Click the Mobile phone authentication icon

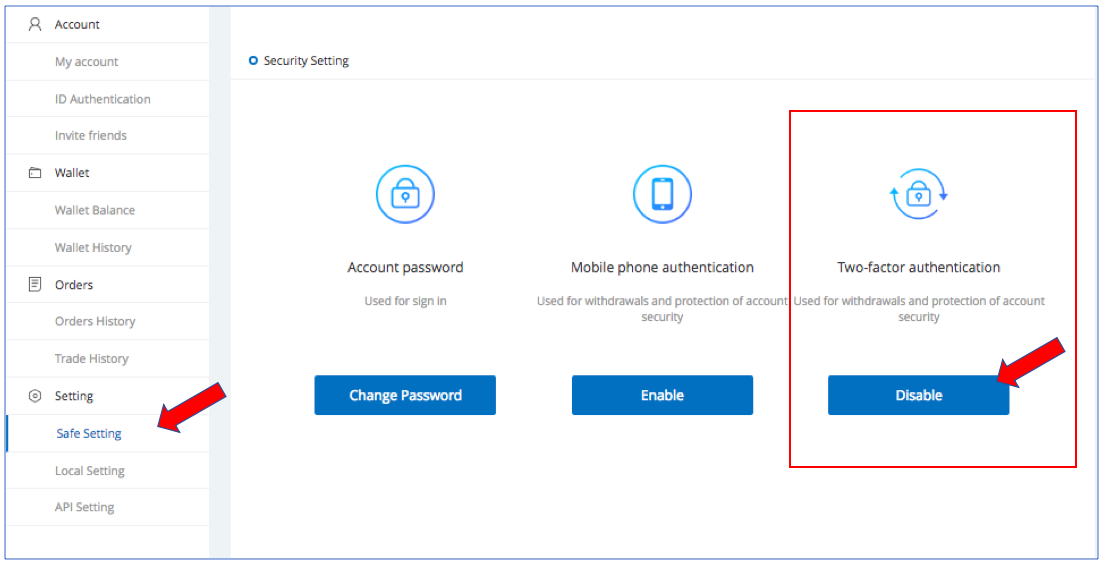click(x=662, y=194)
